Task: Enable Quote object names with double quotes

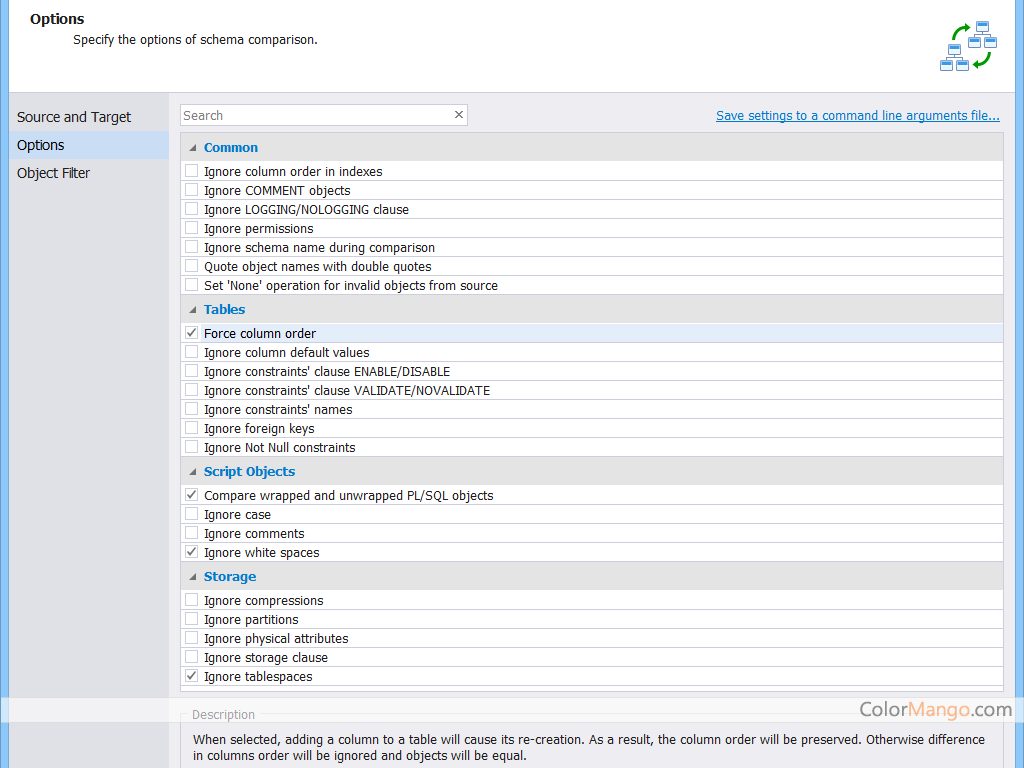Action: tap(190, 266)
